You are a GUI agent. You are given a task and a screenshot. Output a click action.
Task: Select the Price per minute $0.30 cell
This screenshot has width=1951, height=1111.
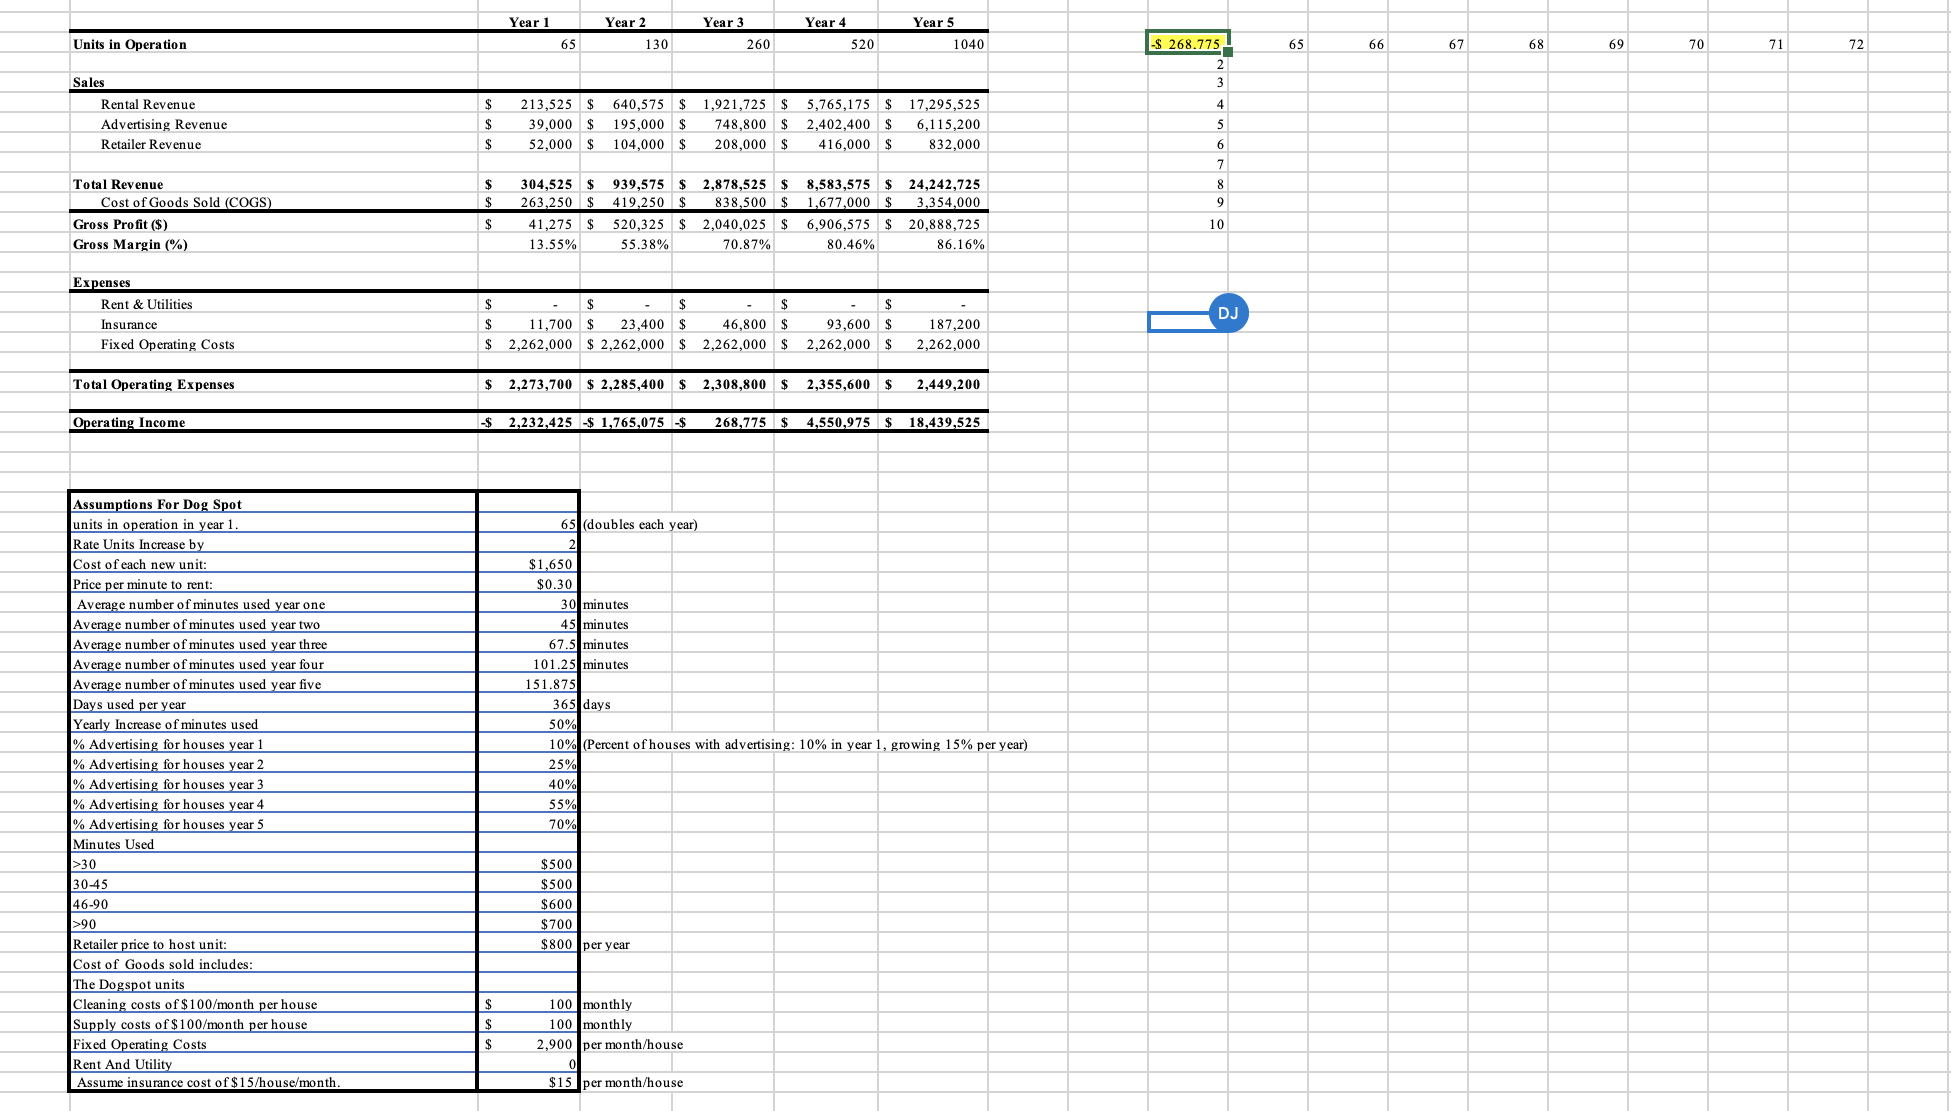pos(527,584)
